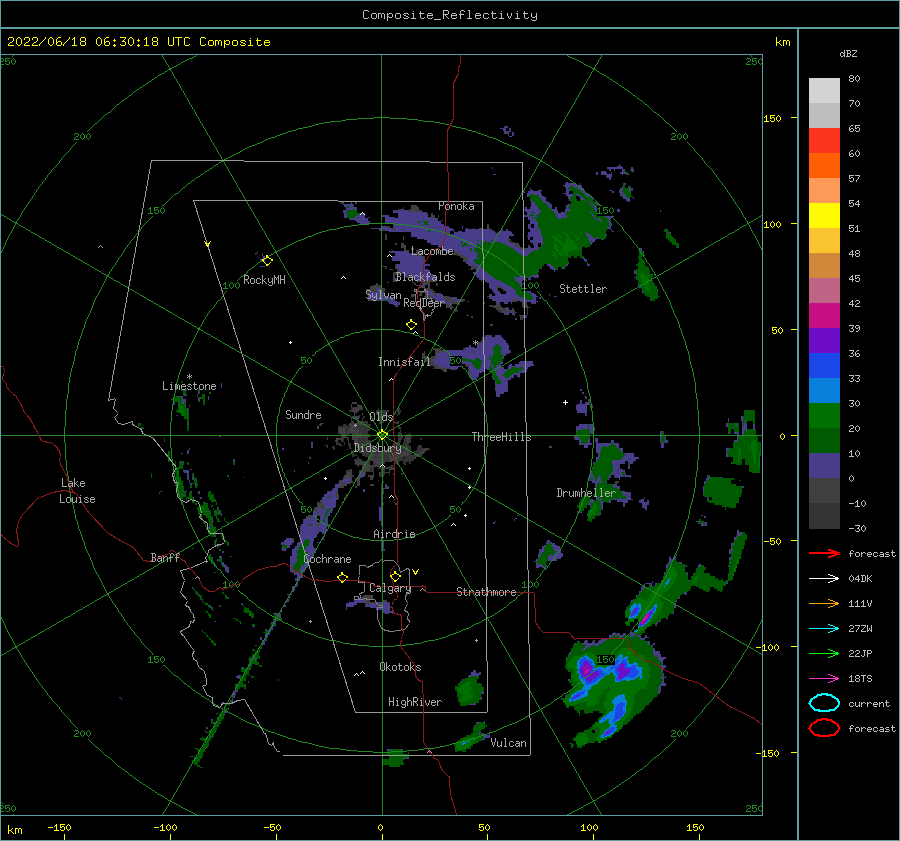Screen dimensions: 900x841
Task: Click the green 30 dBZ color swatch
Action: click(x=824, y=415)
